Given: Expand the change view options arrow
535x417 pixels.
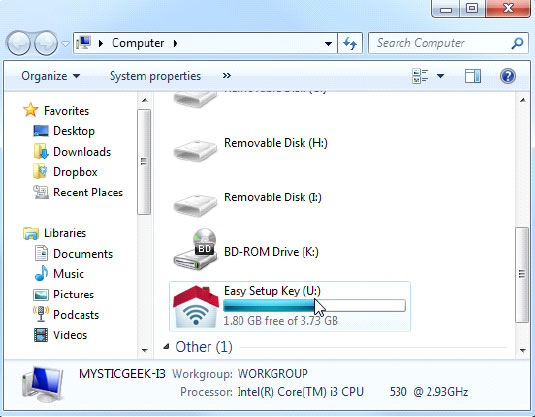Looking at the screenshot, I should pyautogui.click(x=440, y=76).
